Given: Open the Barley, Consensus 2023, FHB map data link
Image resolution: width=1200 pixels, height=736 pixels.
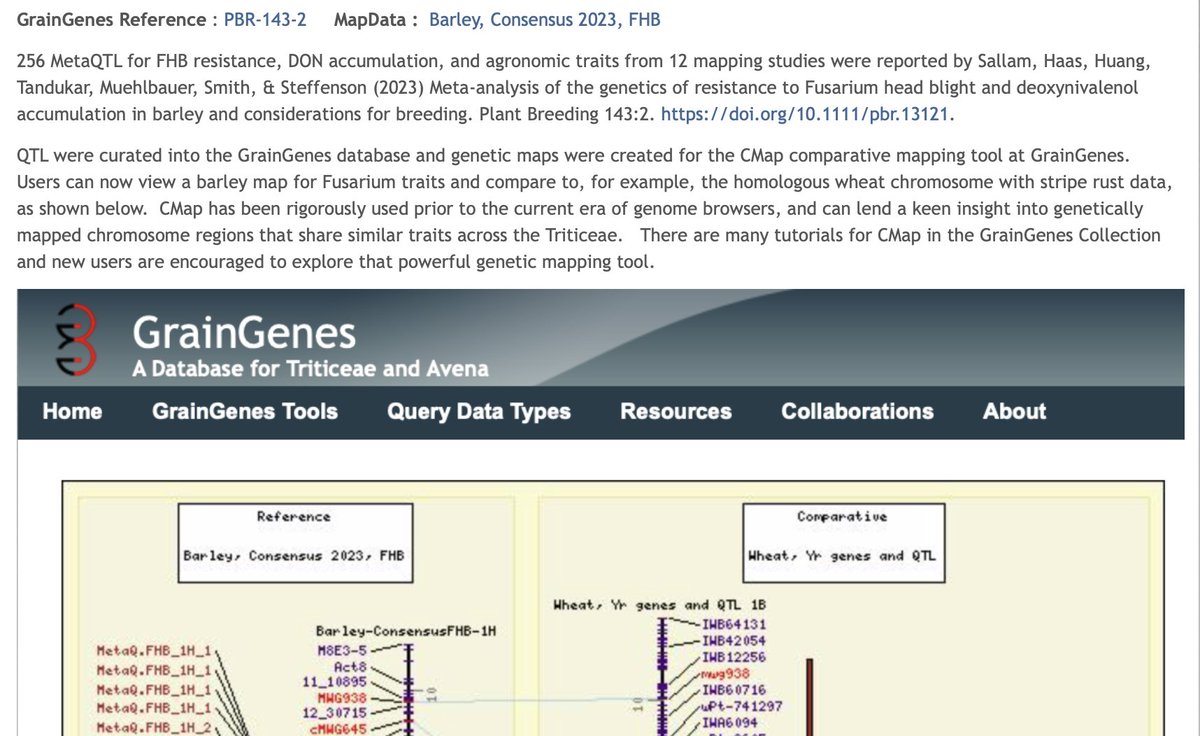Looking at the screenshot, I should (x=544, y=19).
